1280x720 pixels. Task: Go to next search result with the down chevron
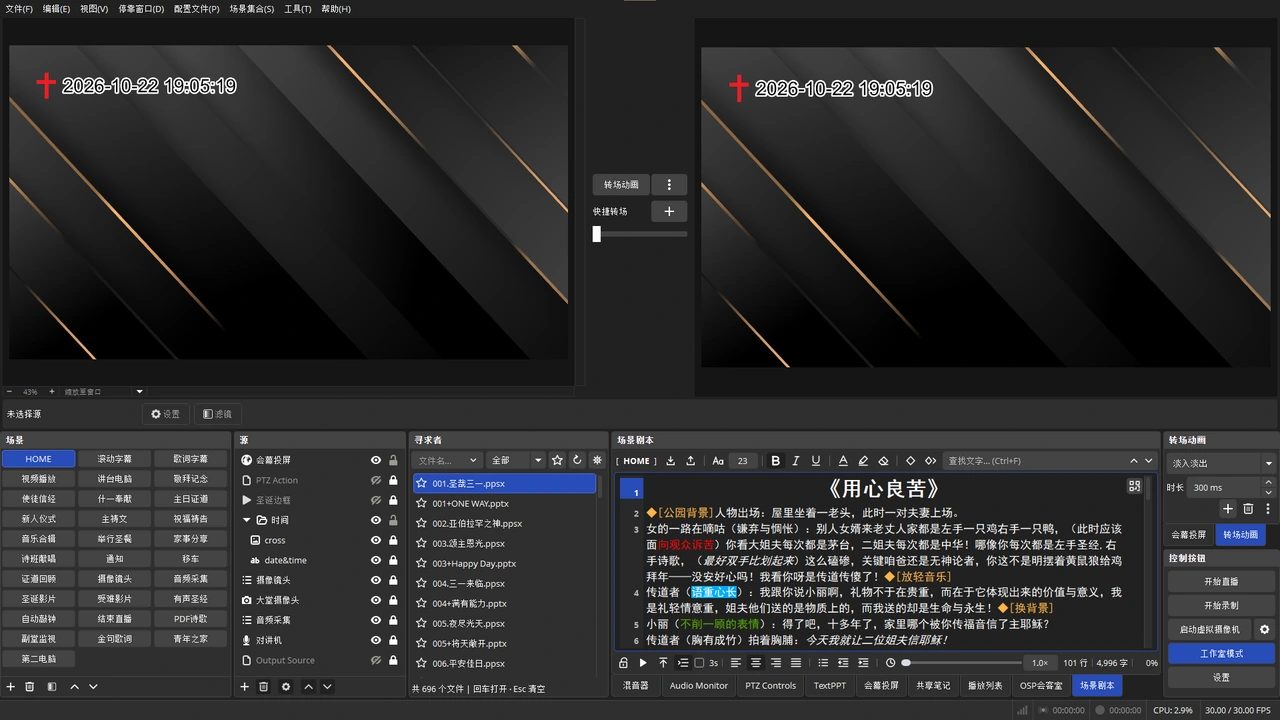click(x=1149, y=461)
